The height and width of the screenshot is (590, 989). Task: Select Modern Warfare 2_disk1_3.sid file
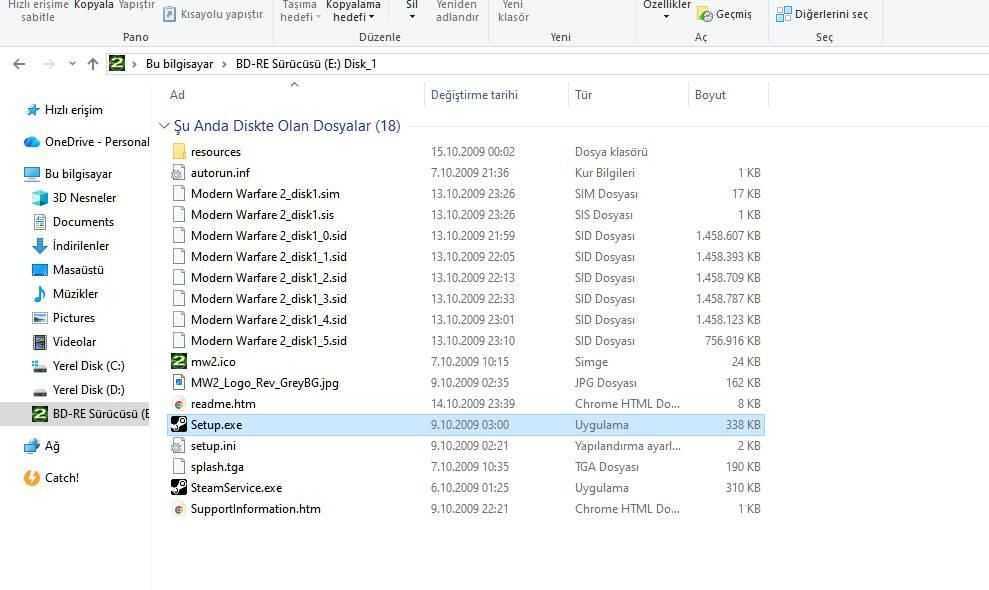[269, 298]
